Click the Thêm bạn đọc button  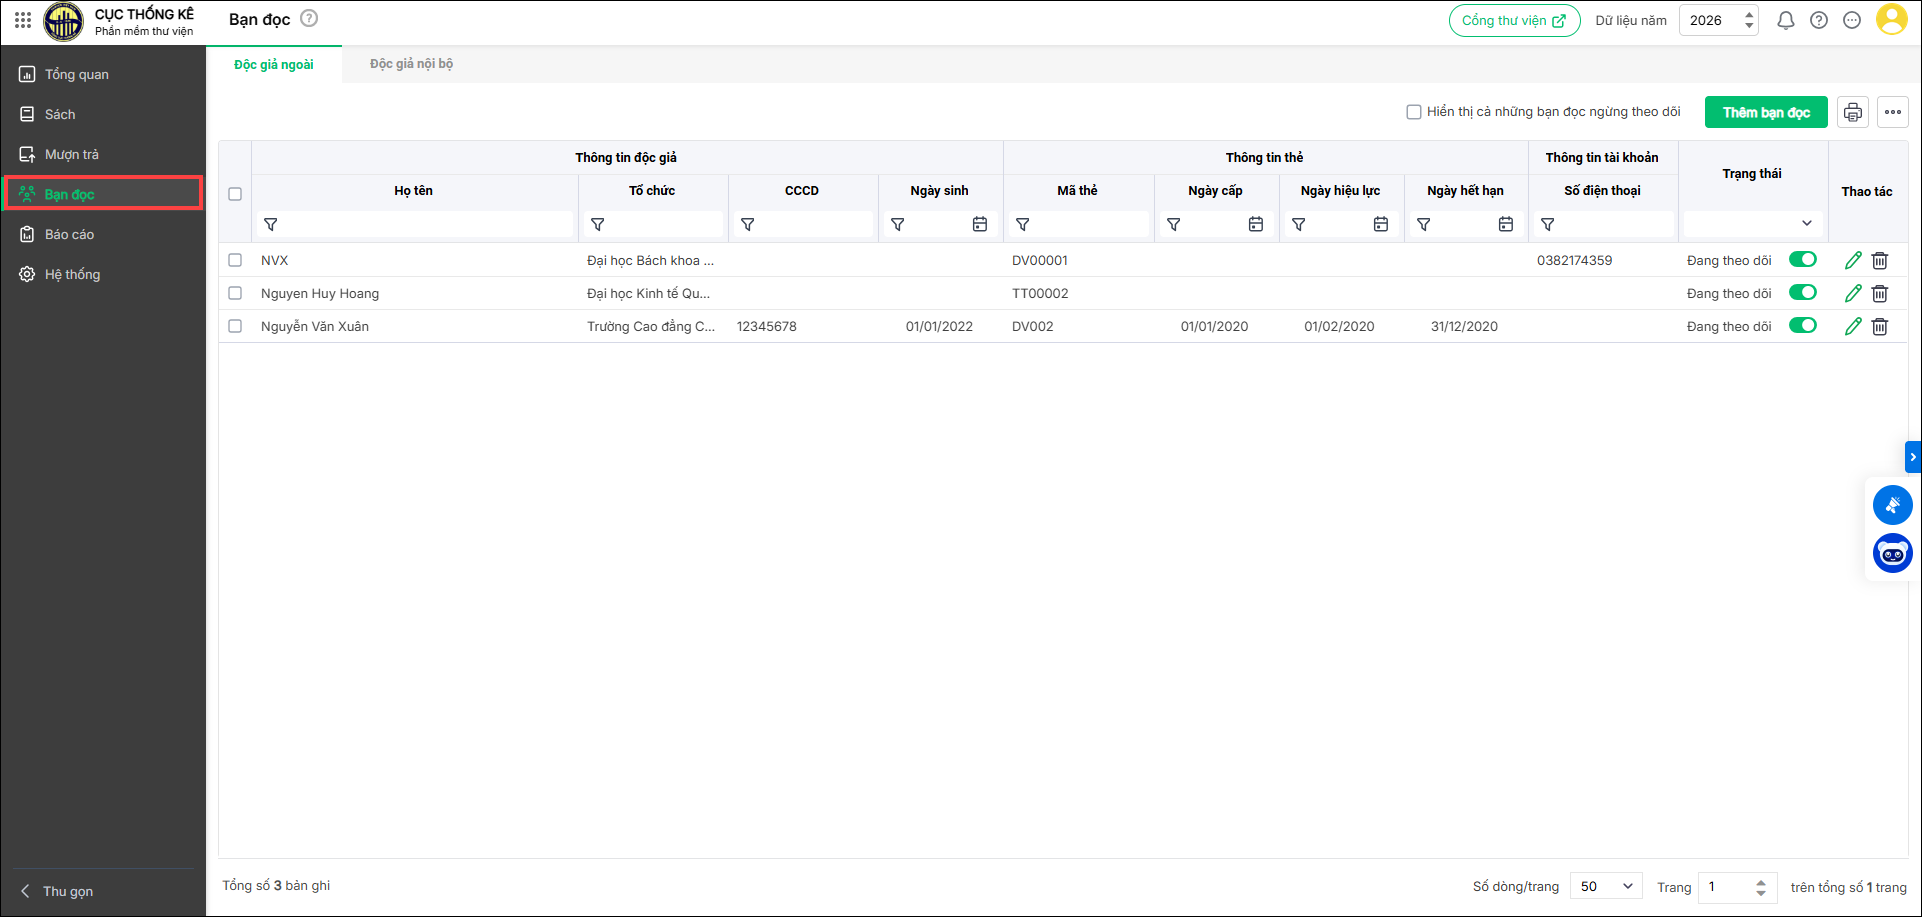(1765, 112)
